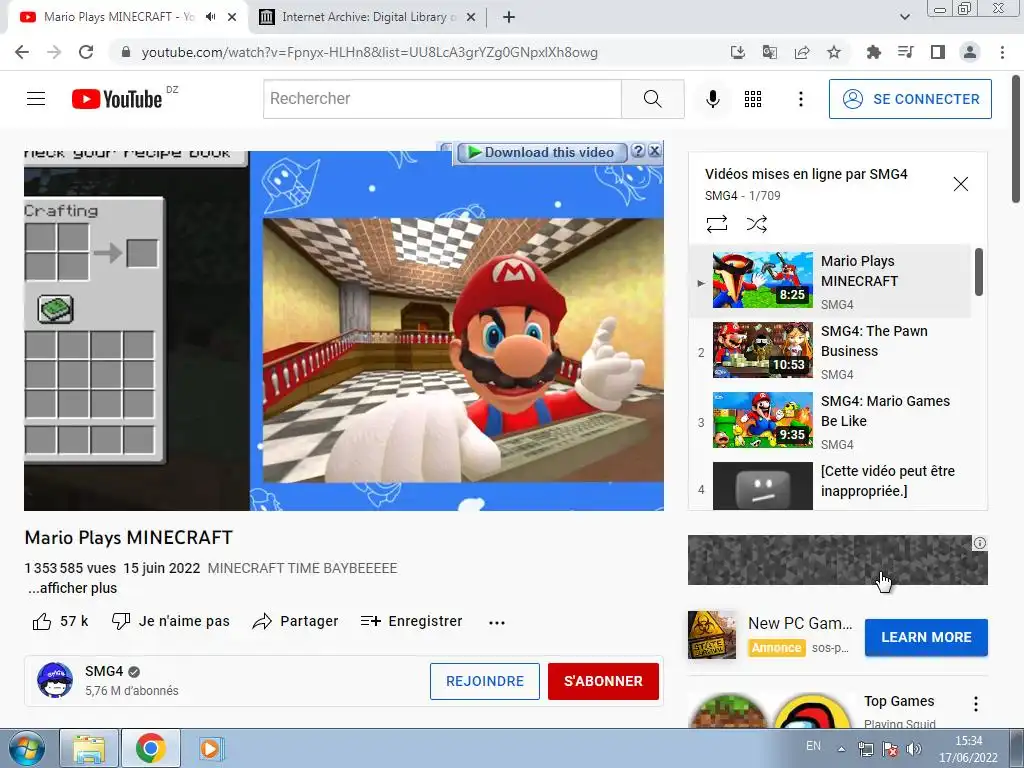Screen dimensions: 1024x768
Task: Click the search magnifier button
Action: tap(652, 99)
